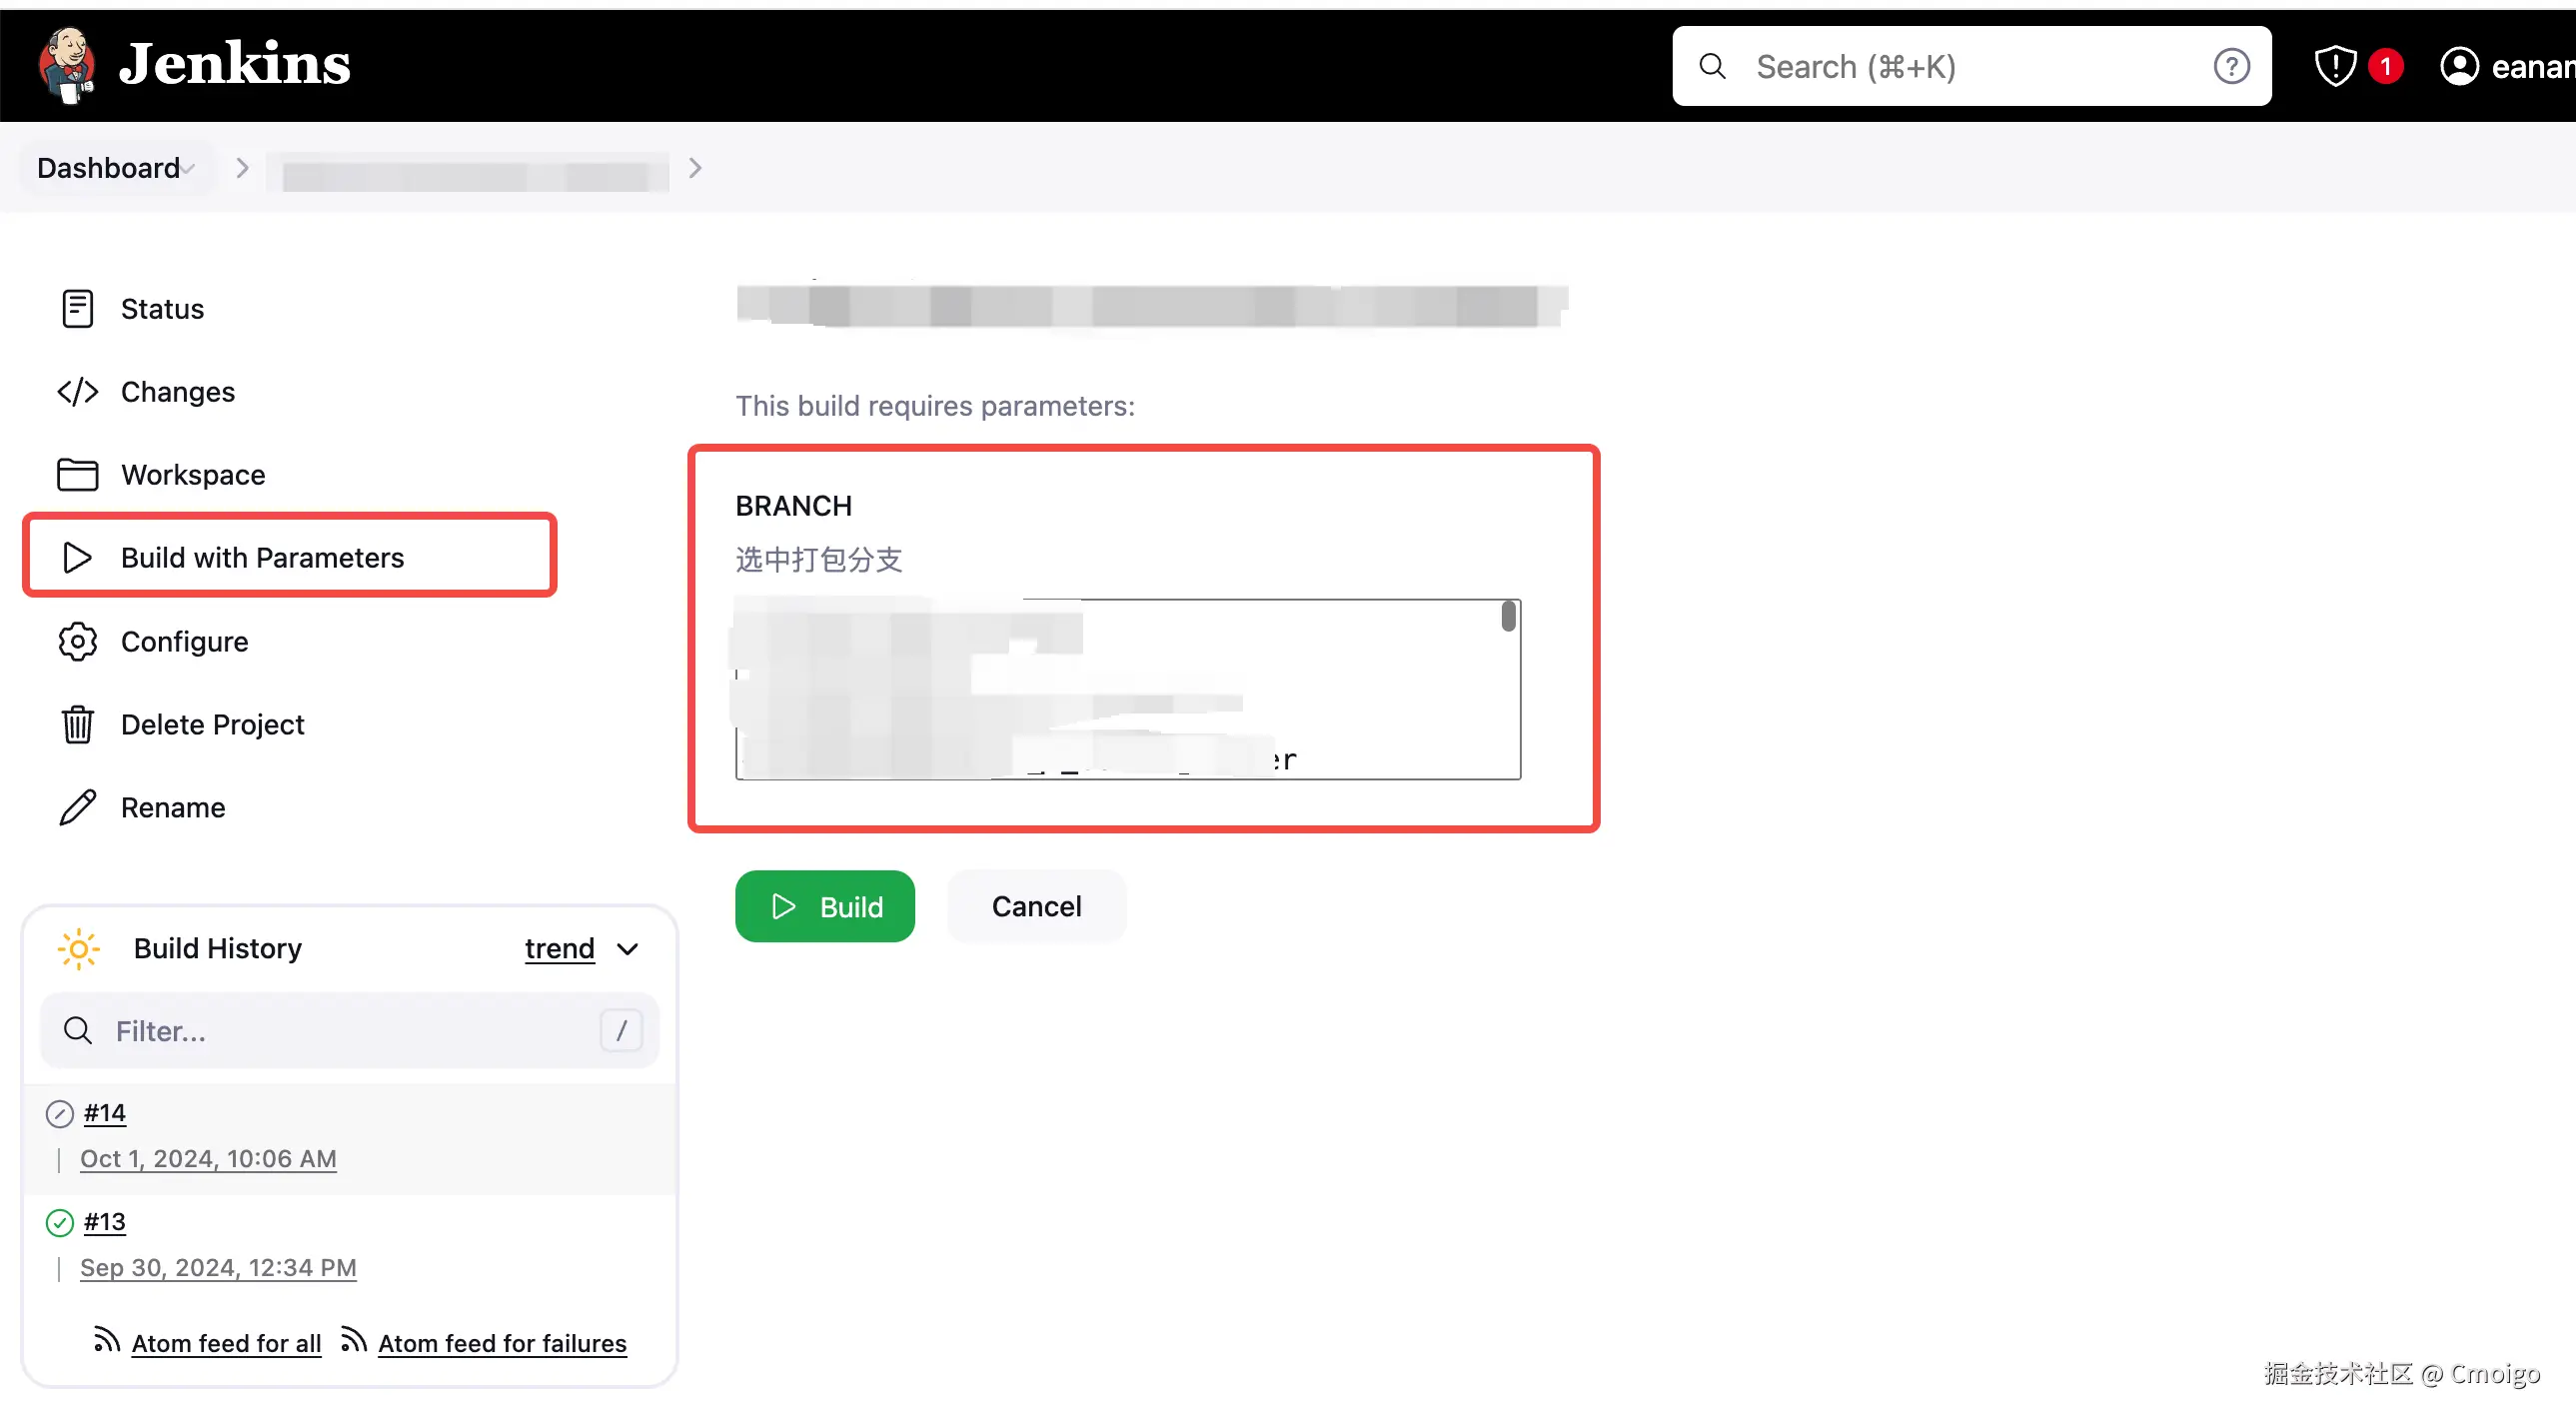Open the security warnings shield icon

(x=2335, y=67)
